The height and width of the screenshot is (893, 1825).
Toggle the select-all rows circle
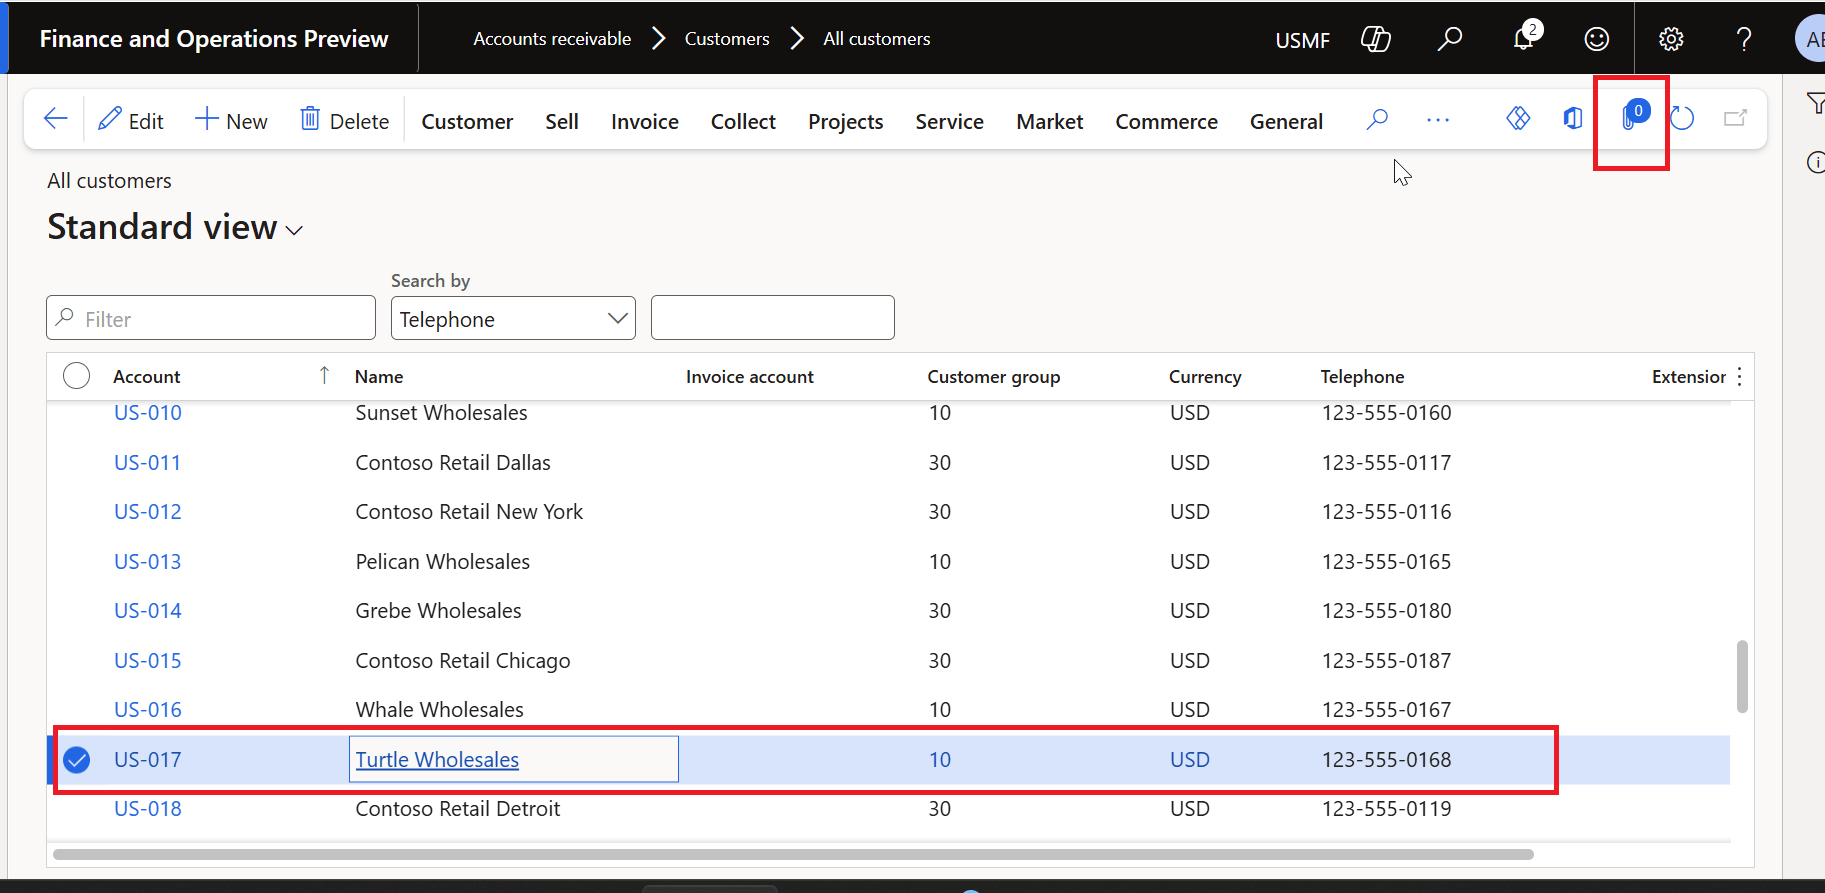tap(76, 376)
